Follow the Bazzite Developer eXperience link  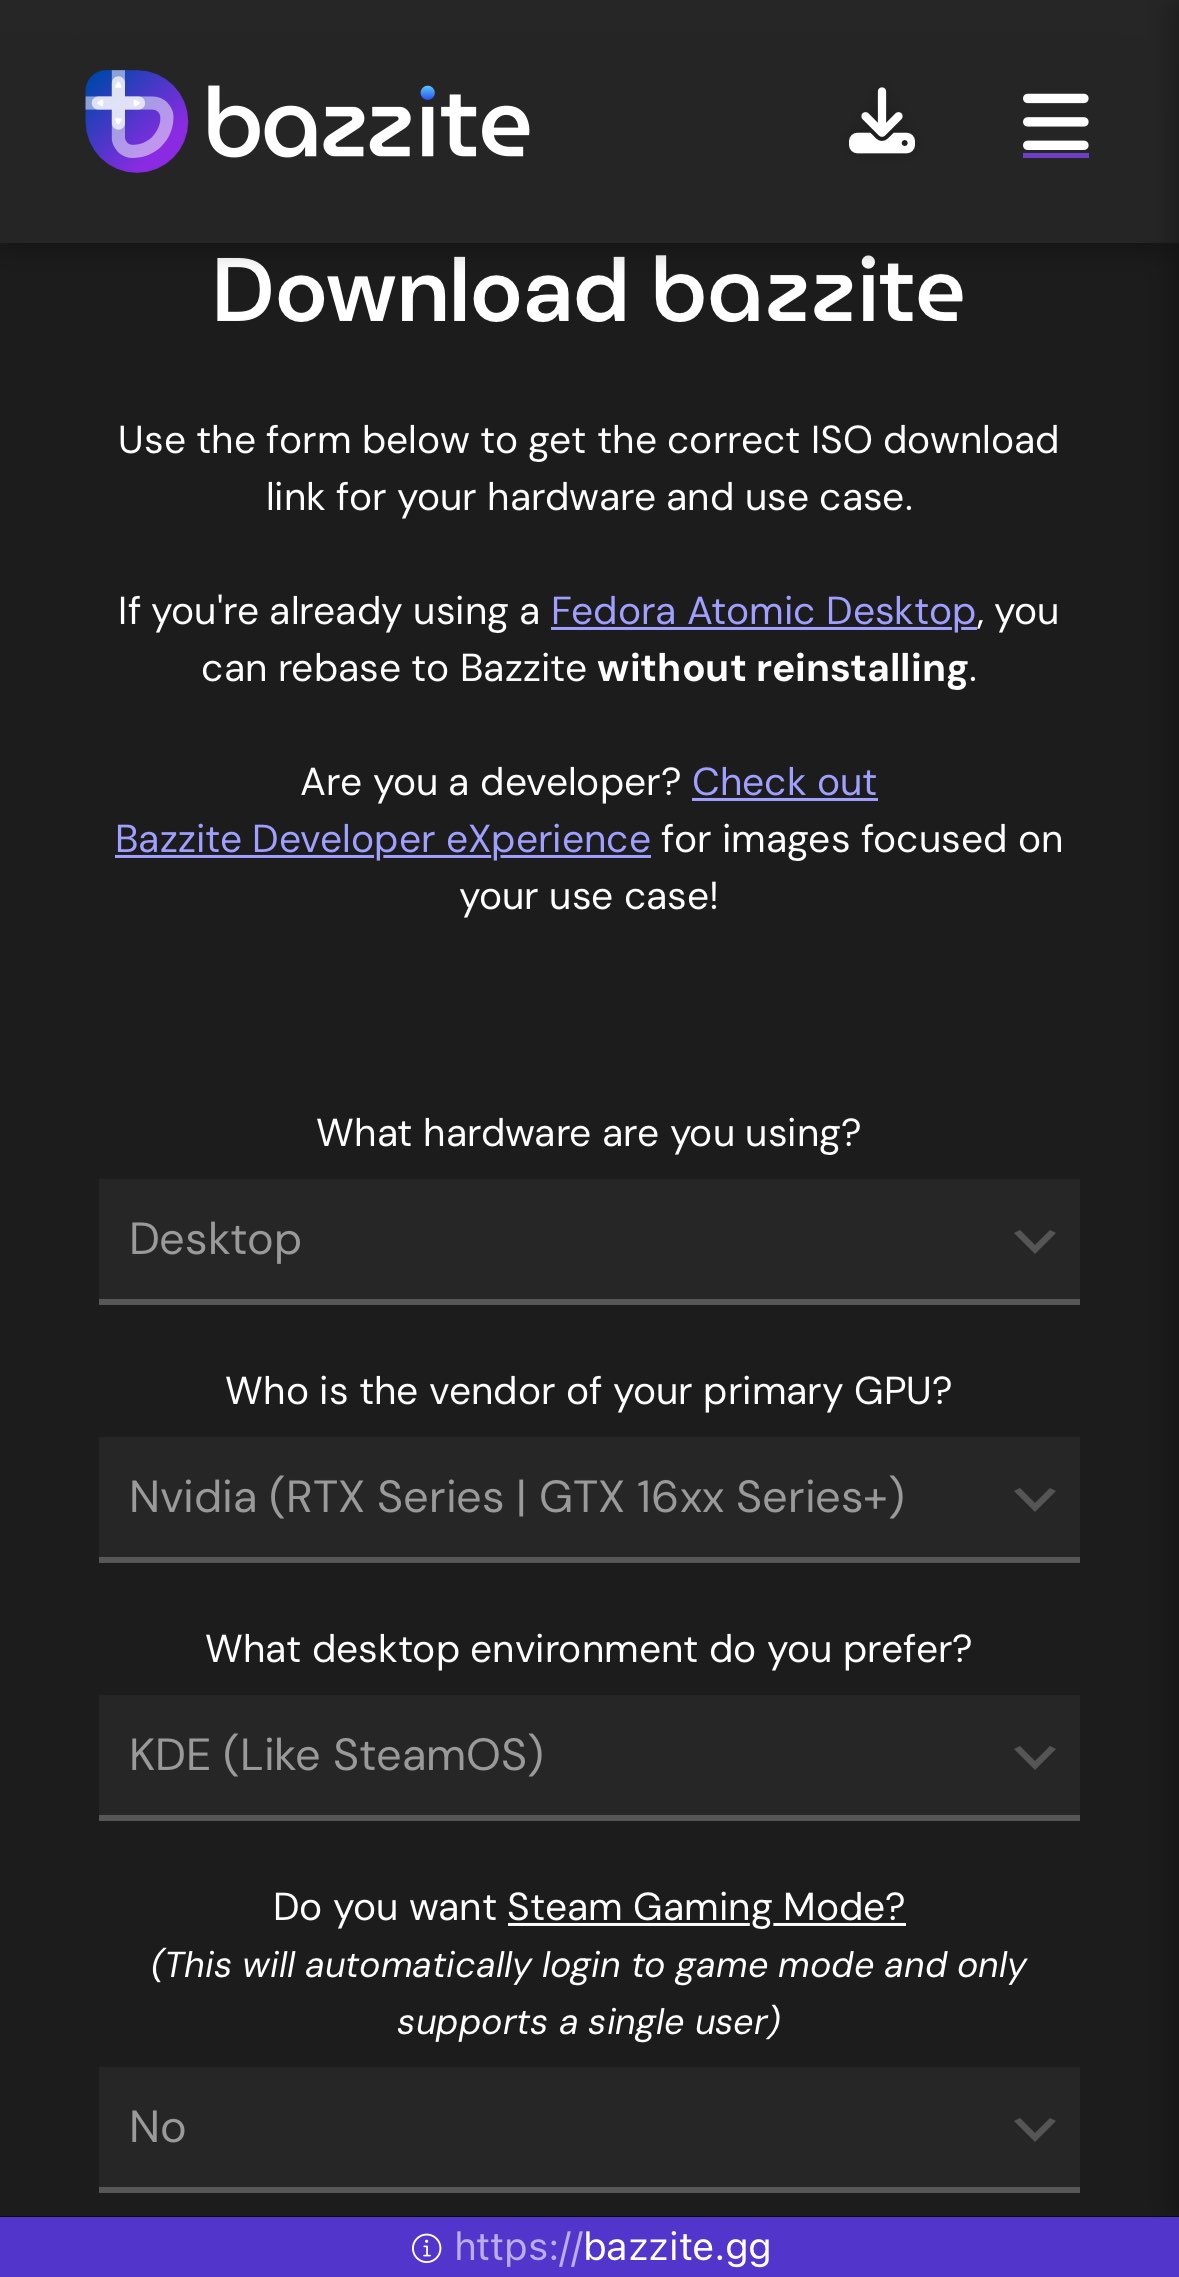click(x=382, y=839)
